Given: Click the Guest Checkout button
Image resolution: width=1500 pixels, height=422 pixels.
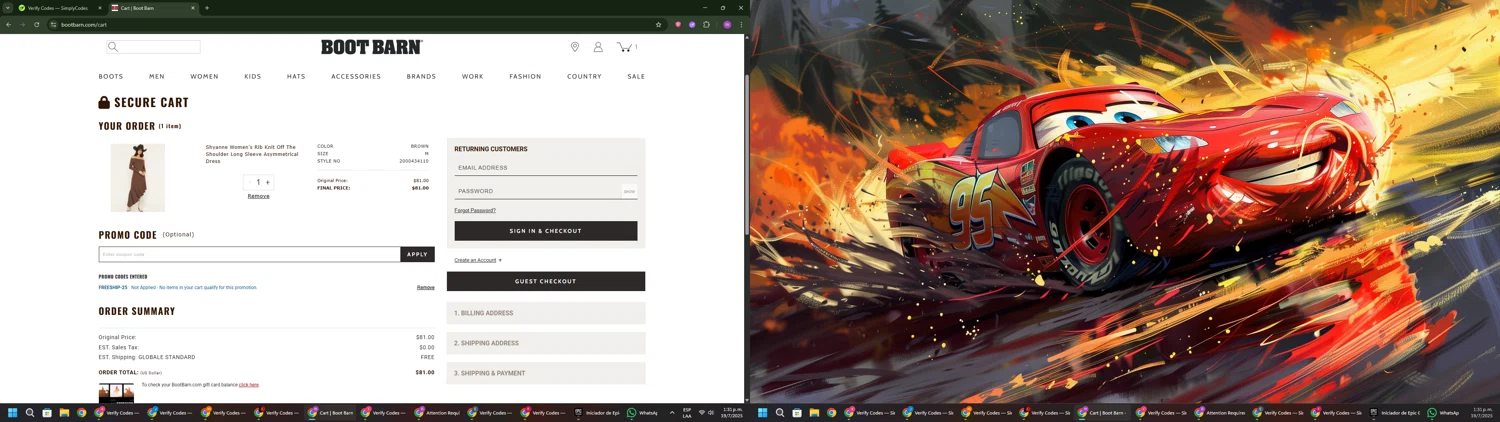Looking at the screenshot, I should tap(545, 281).
